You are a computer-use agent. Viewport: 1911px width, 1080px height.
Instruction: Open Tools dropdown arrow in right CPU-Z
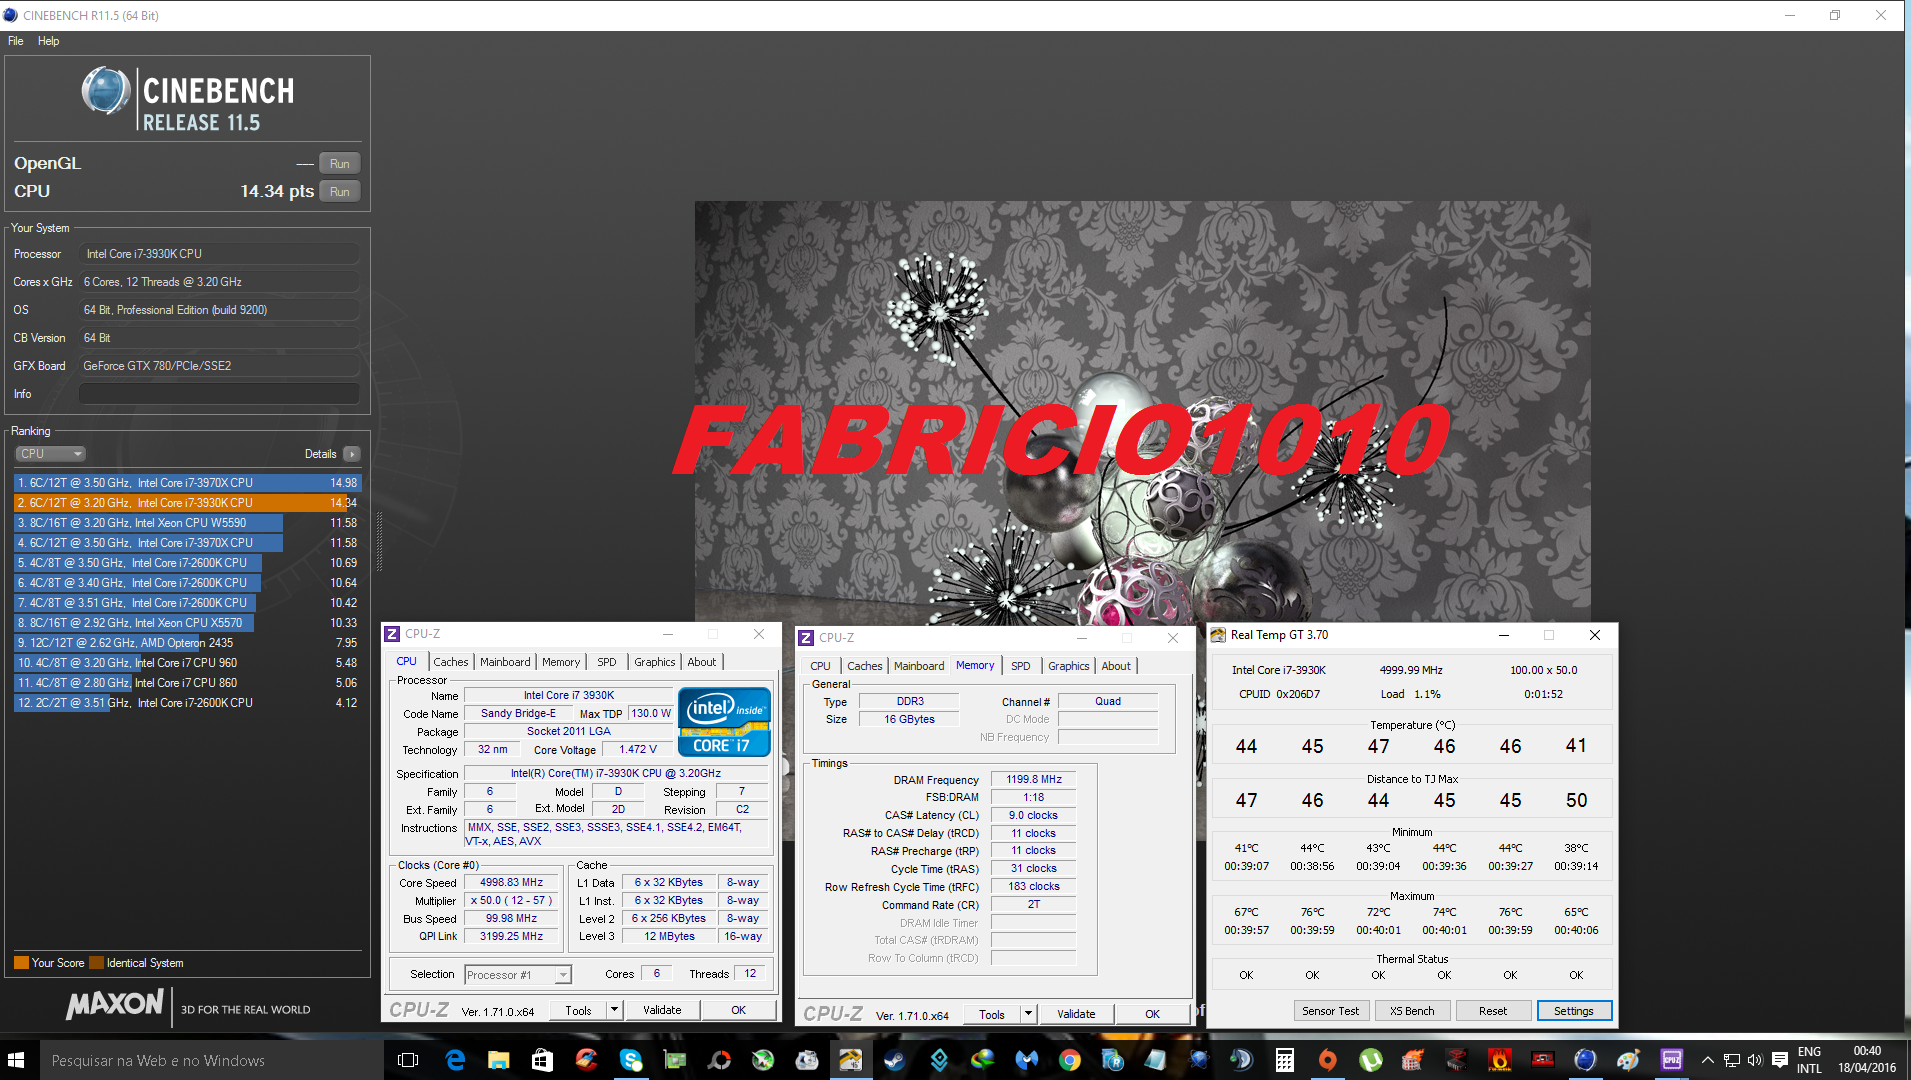coord(1028,1015)
